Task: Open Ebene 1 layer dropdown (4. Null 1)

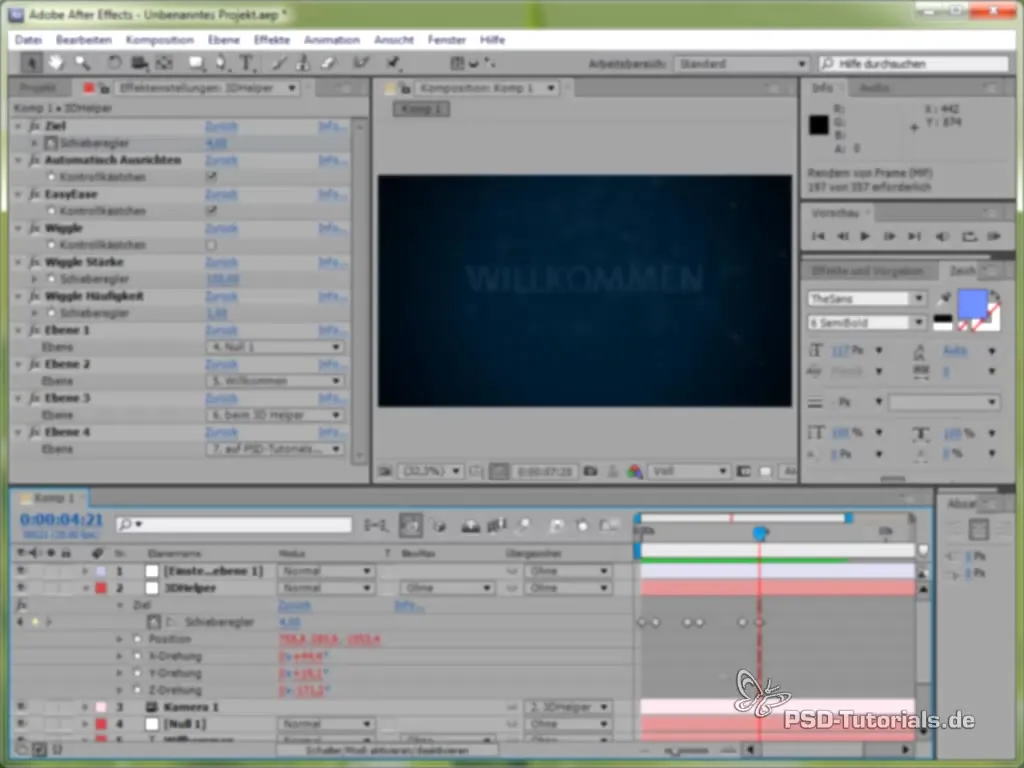Action: tap(274, 347)
